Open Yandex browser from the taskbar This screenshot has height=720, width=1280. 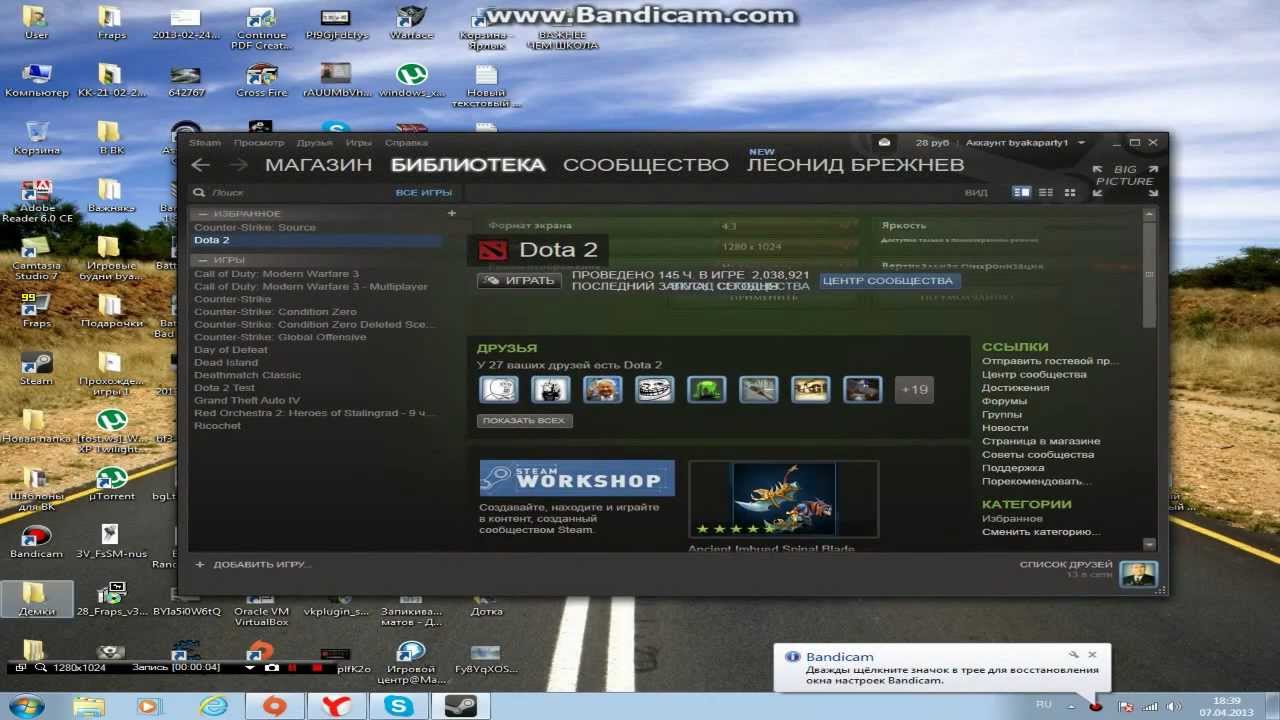tap(337, 706)
